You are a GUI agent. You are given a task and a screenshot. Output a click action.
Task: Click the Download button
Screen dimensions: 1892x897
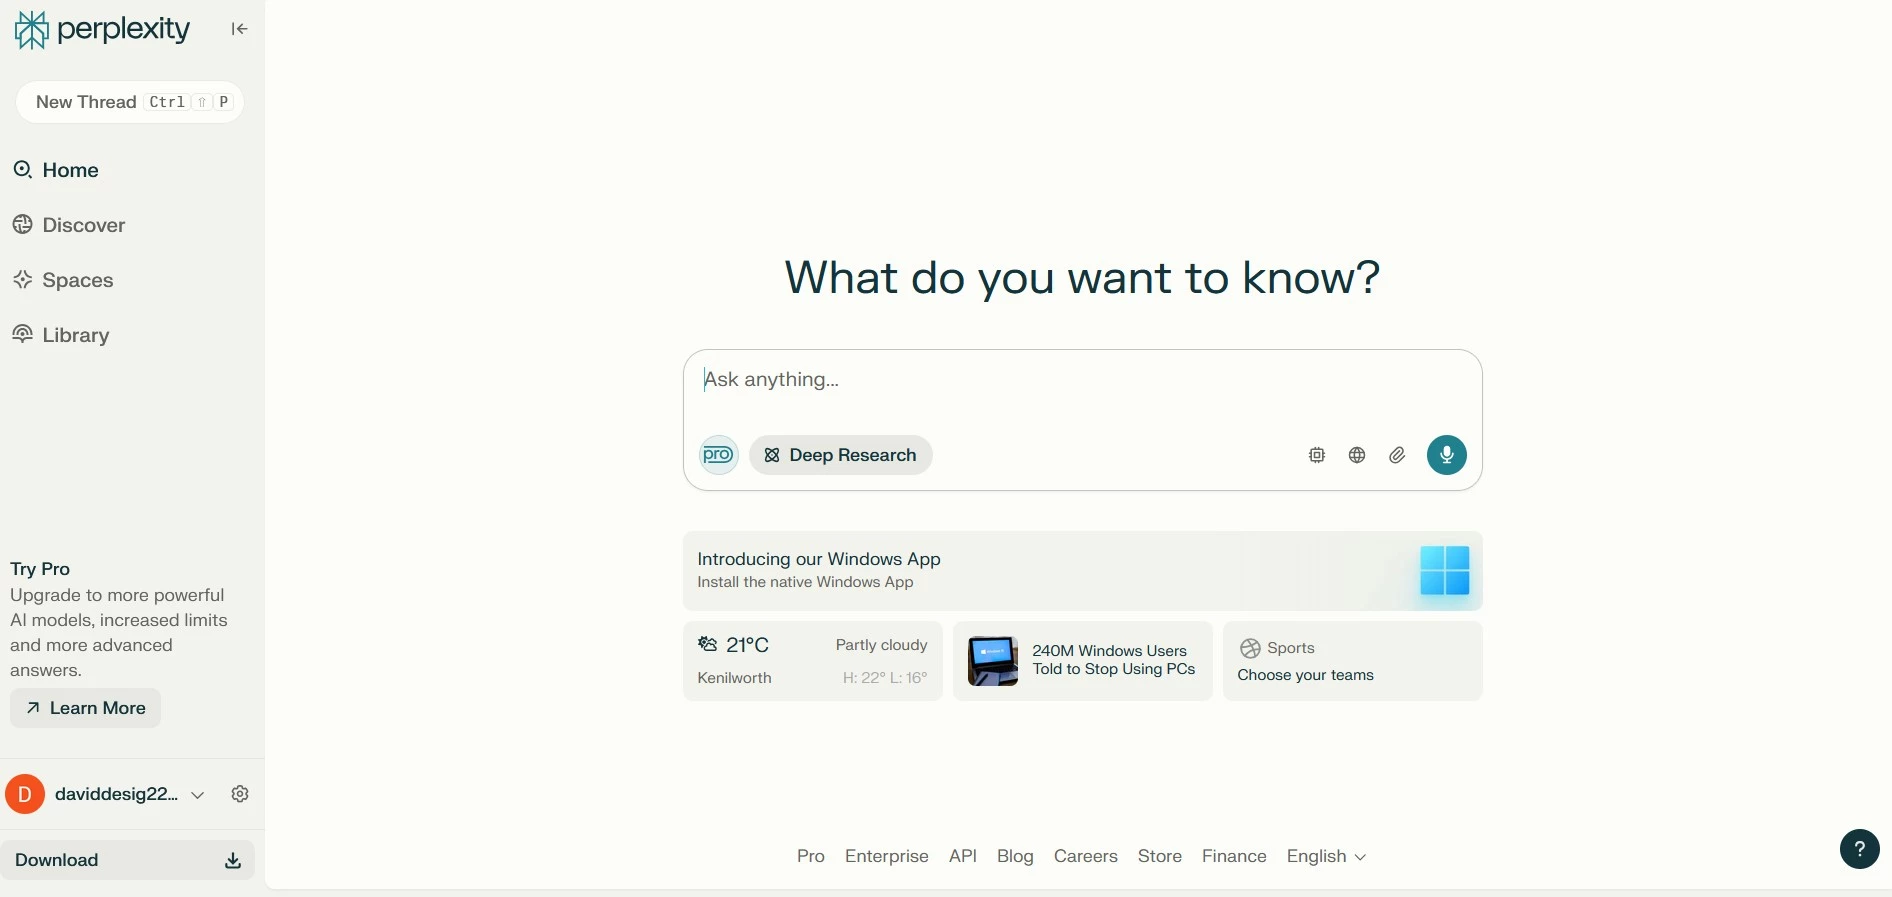[x=128, y=860]
